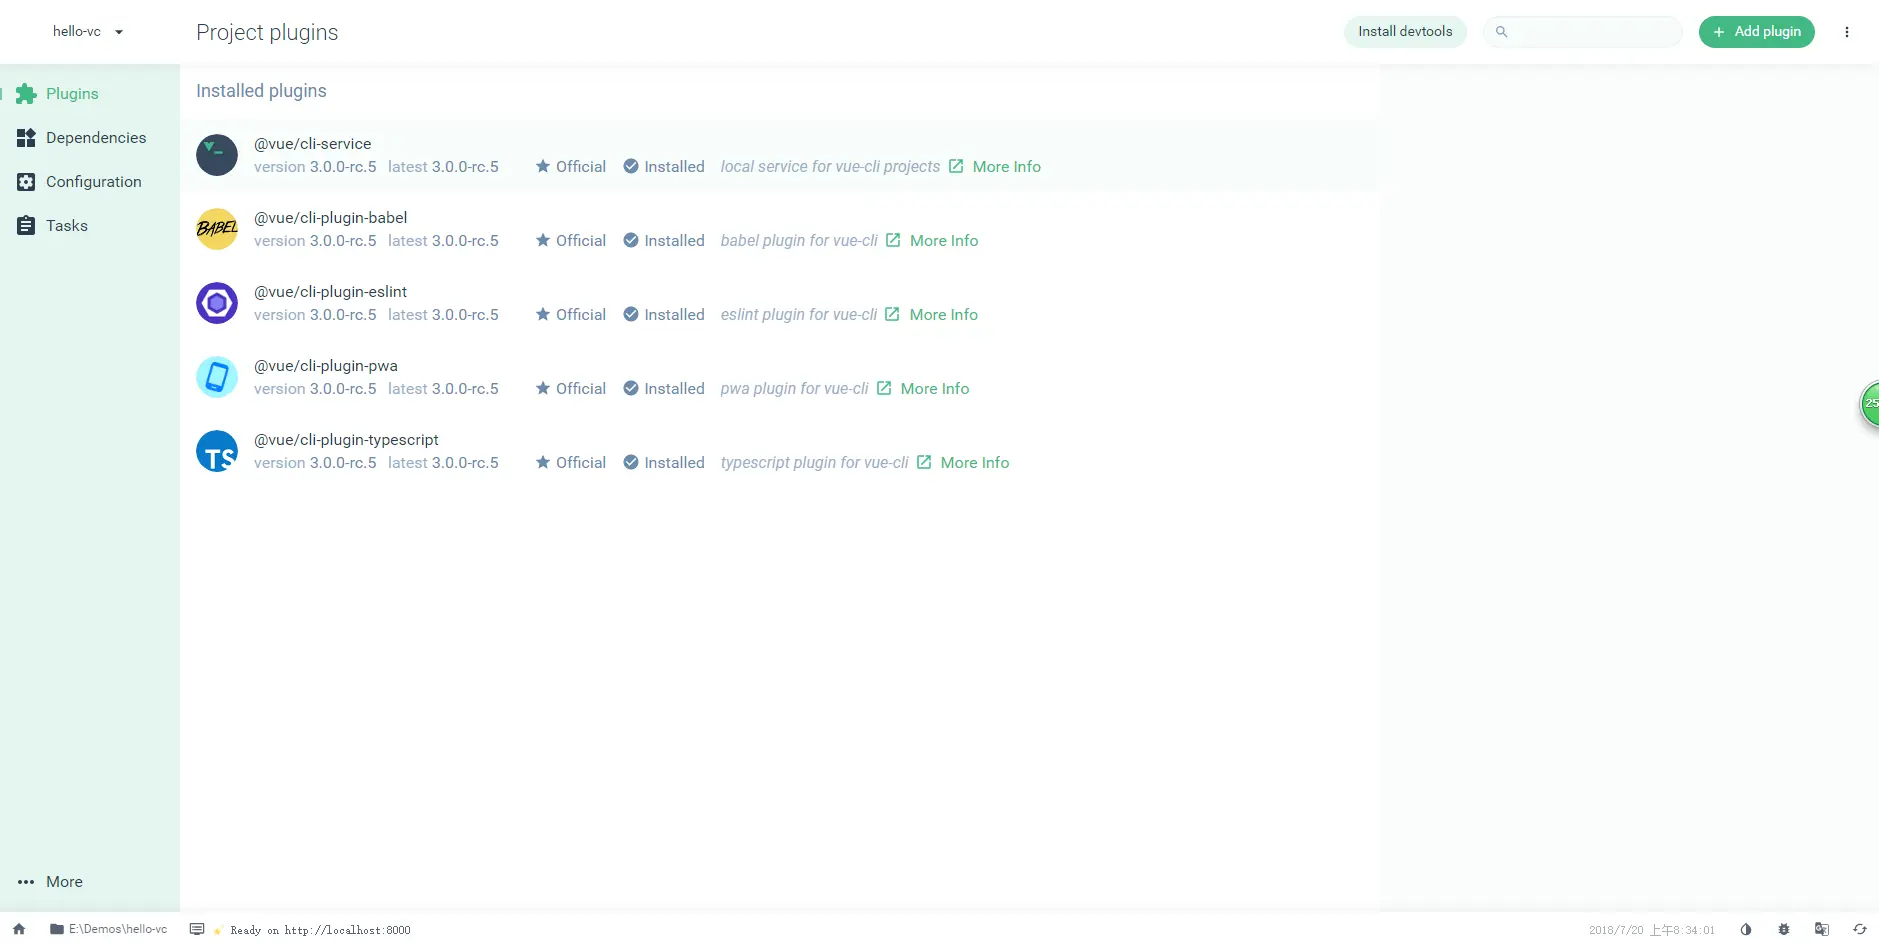Click 'local service for vue-cli projects' description
Screen dimensions: 1879x946
831,167
